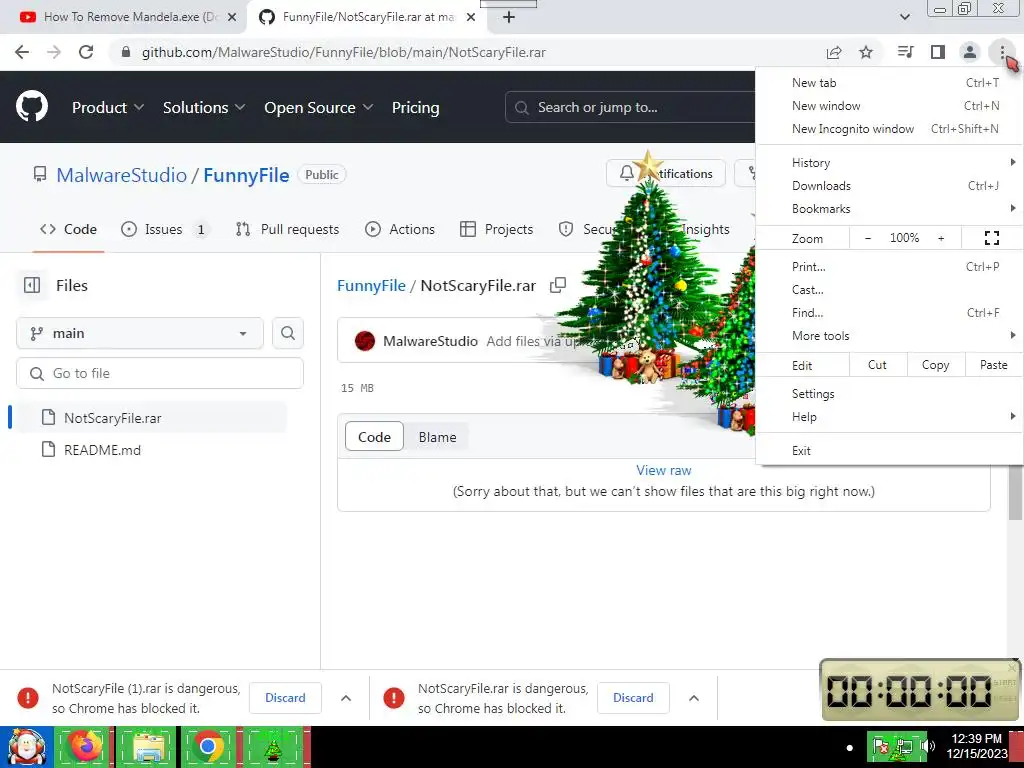Discard the NotScaryFile.rar download
Viewport: 1024px width, 768px height.
[x=633, y=697]
